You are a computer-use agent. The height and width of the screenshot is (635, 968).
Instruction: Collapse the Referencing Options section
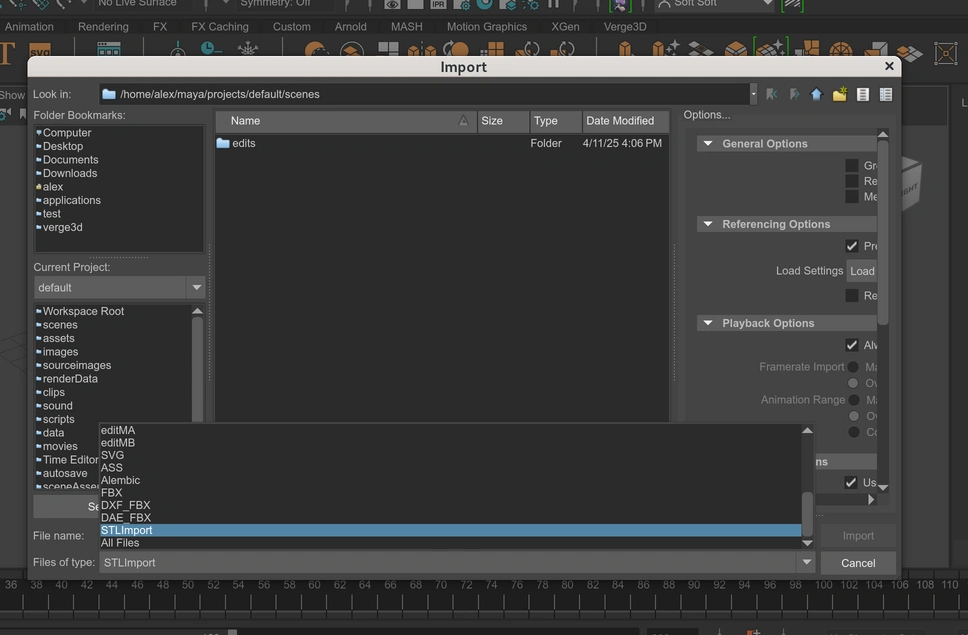(708, 224)
